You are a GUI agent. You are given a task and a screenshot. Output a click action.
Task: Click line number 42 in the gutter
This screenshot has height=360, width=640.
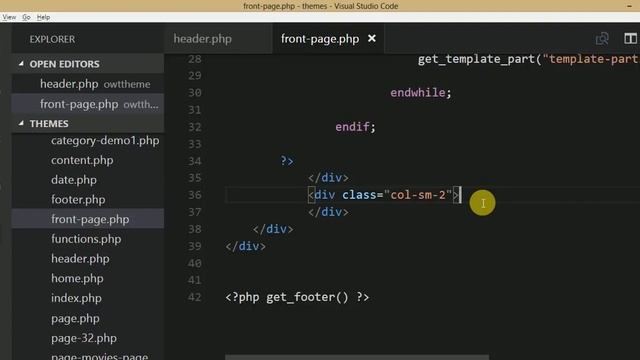pyautogui.click(x=195, y=297)
